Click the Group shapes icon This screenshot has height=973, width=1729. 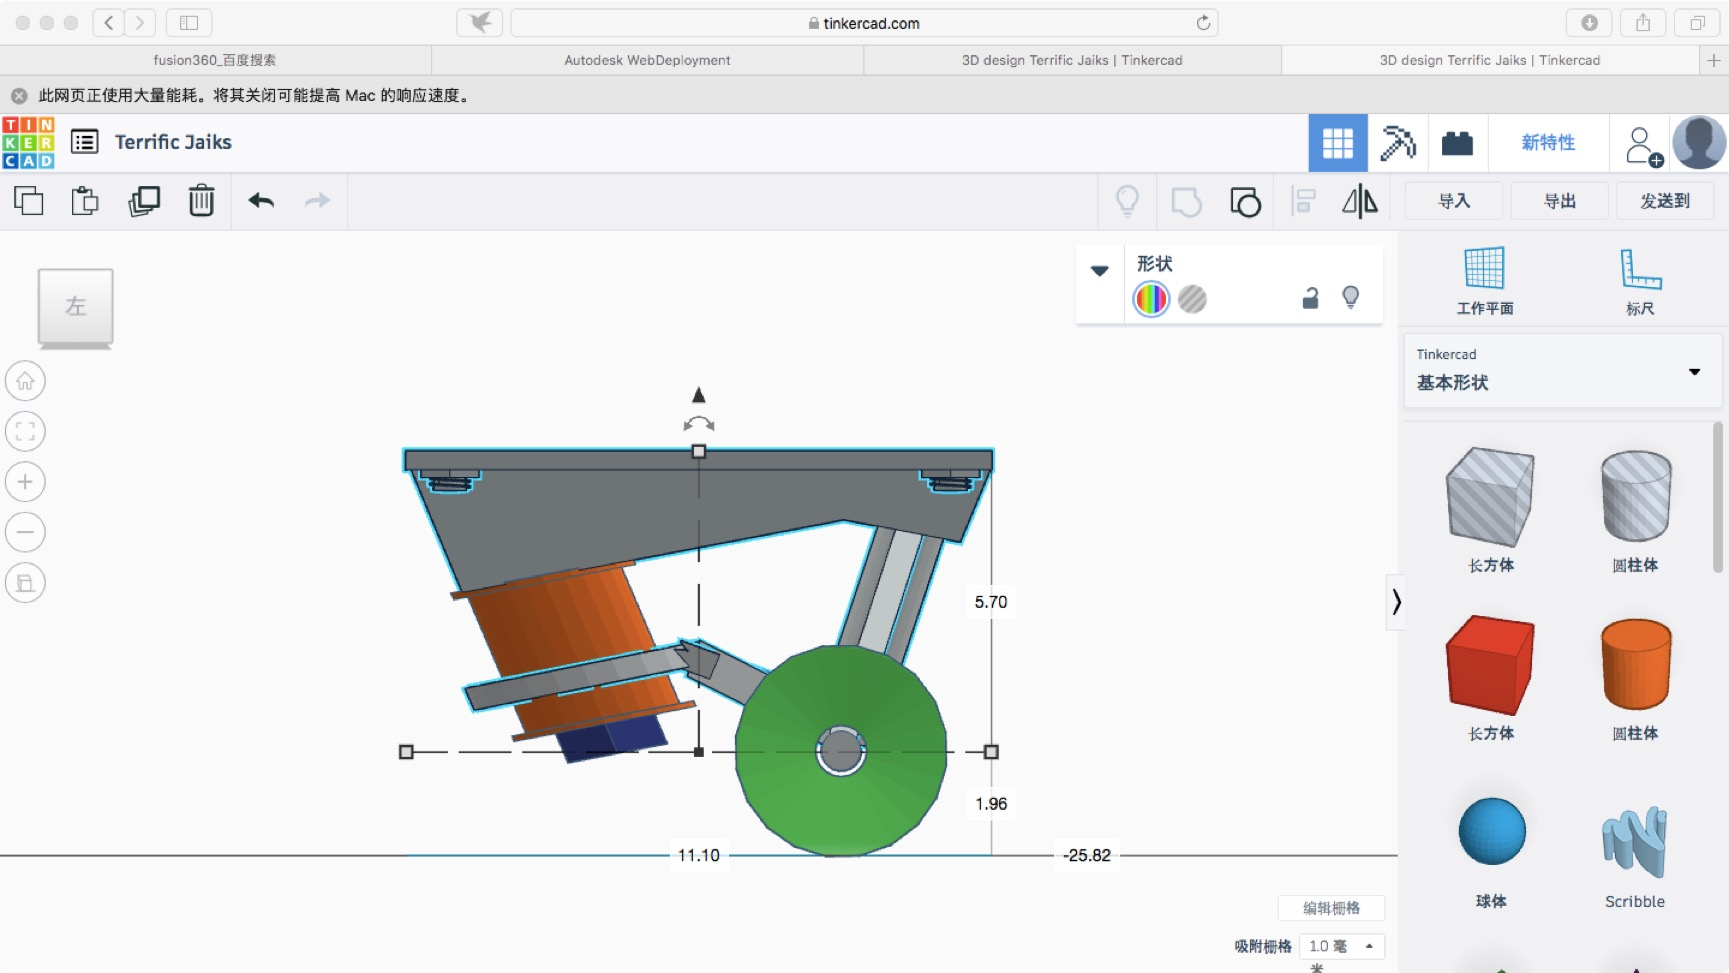point(1186,202)
